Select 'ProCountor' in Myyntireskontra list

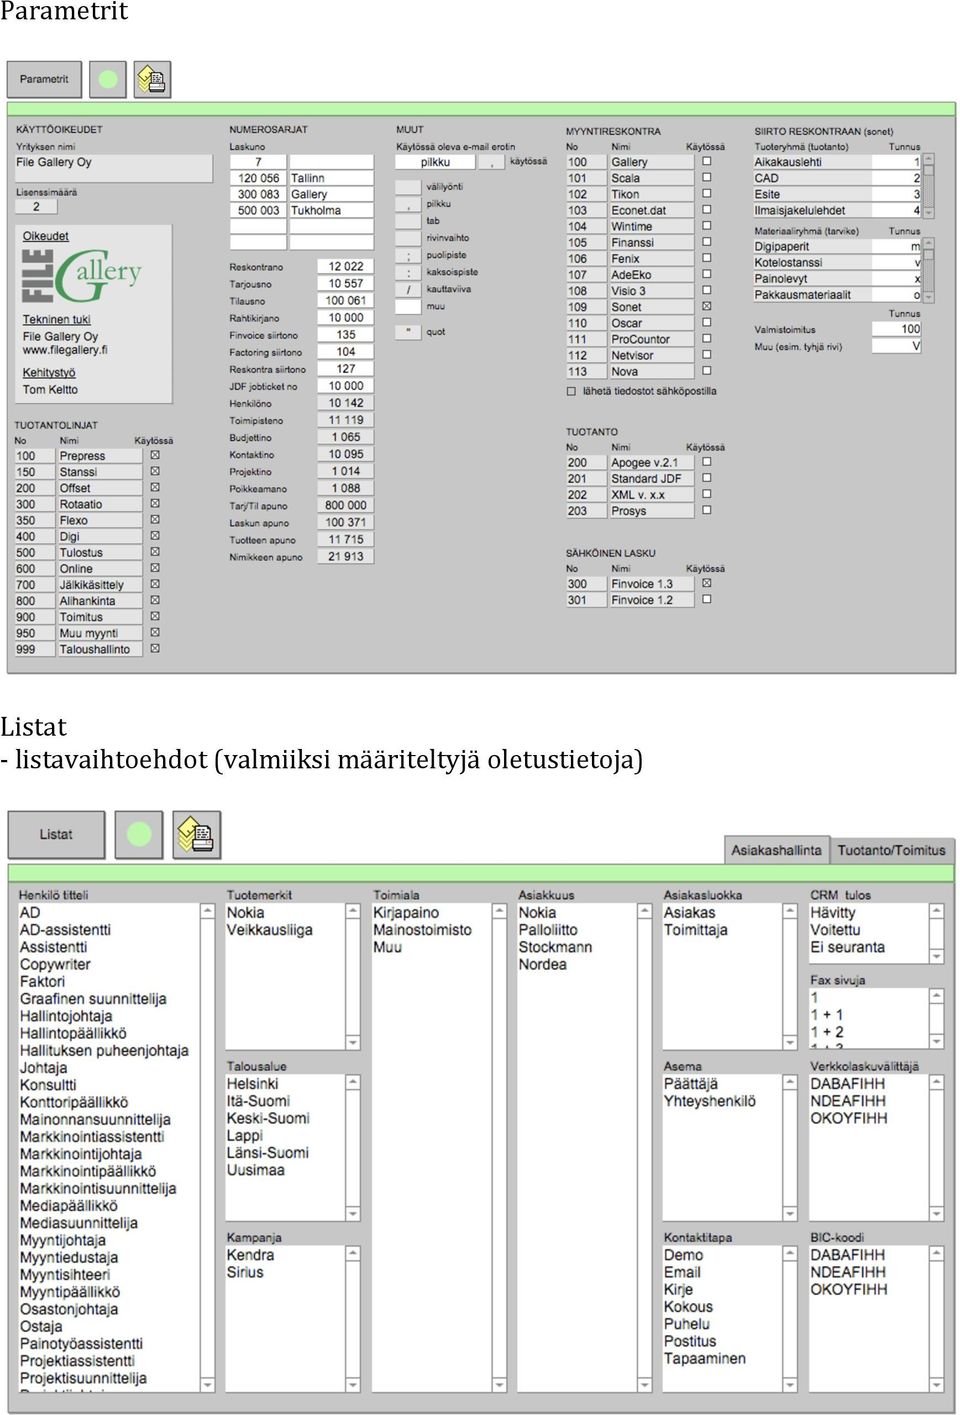(x=650, y=339)
